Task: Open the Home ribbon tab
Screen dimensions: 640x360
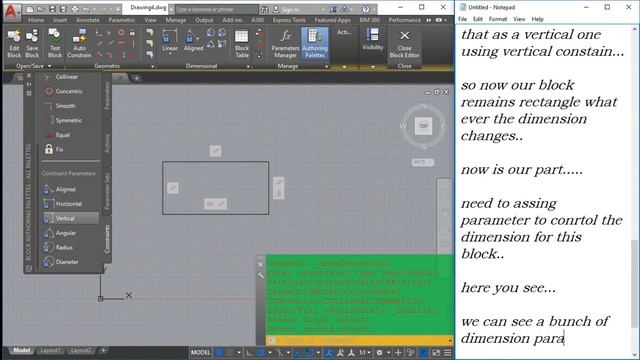Action: tap(36, 20)
